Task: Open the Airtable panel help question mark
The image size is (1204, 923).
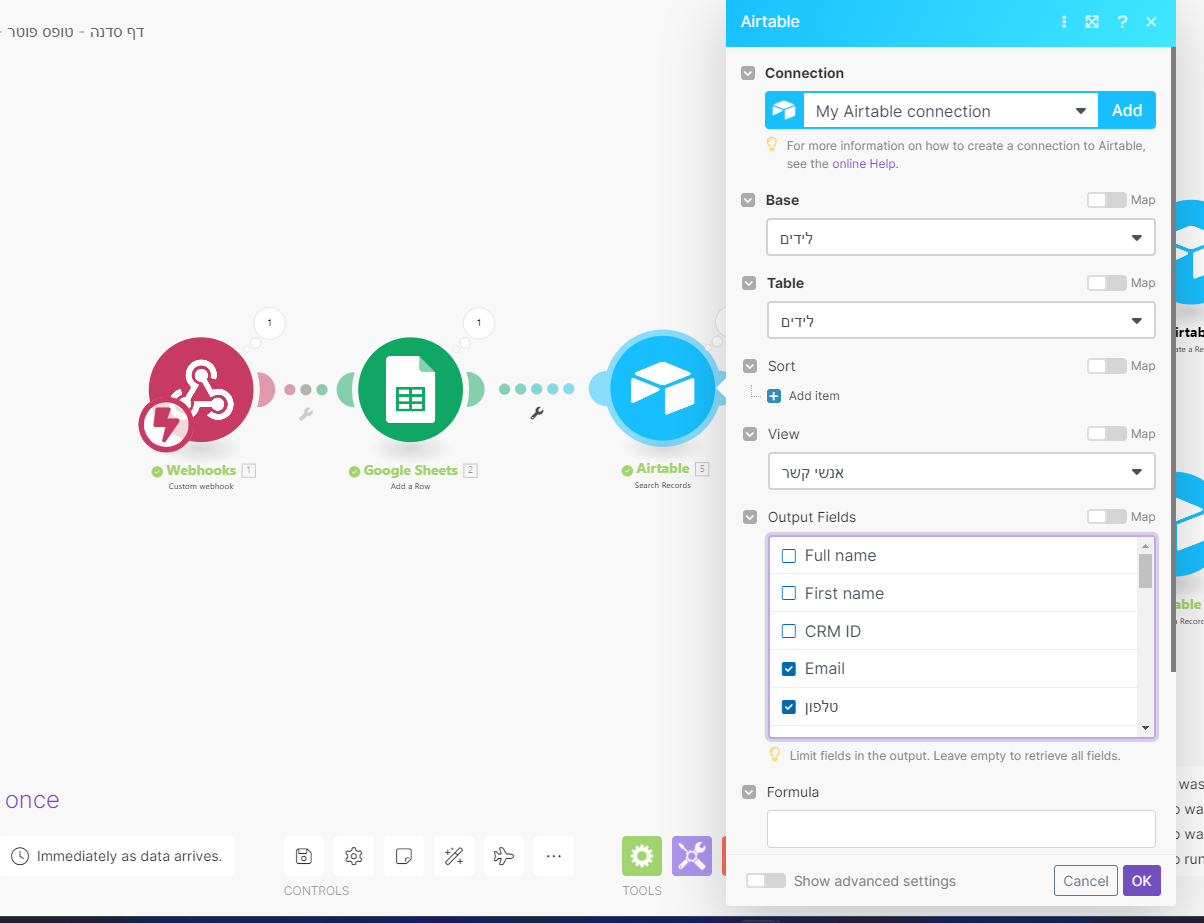Action: (1122, 22)
